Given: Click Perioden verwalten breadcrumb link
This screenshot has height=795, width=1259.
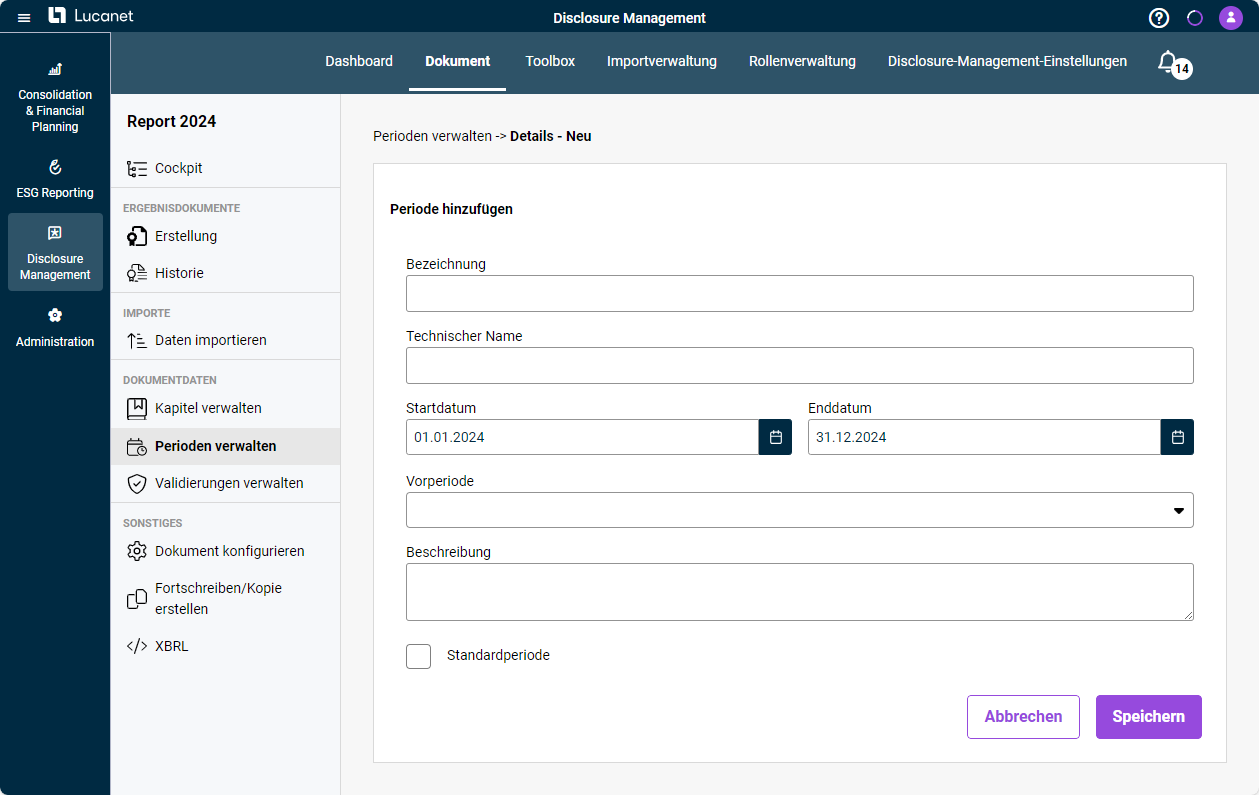Looking at the screenshot, I should point(432,136).
